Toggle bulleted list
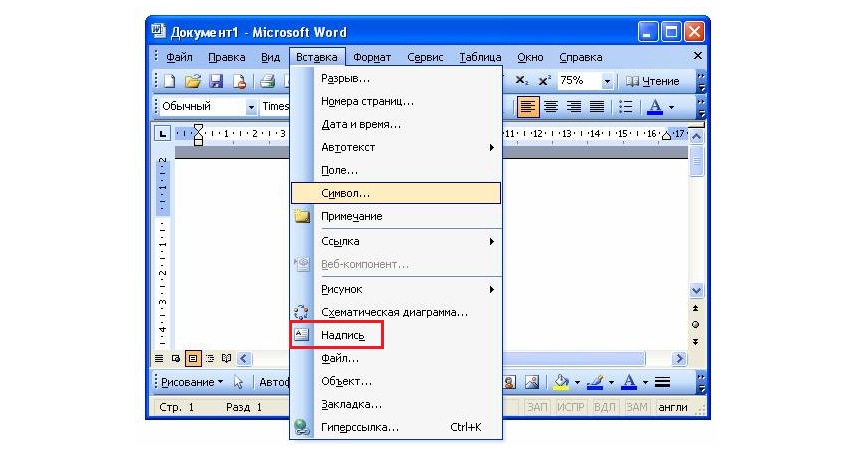 pos(625,107)
